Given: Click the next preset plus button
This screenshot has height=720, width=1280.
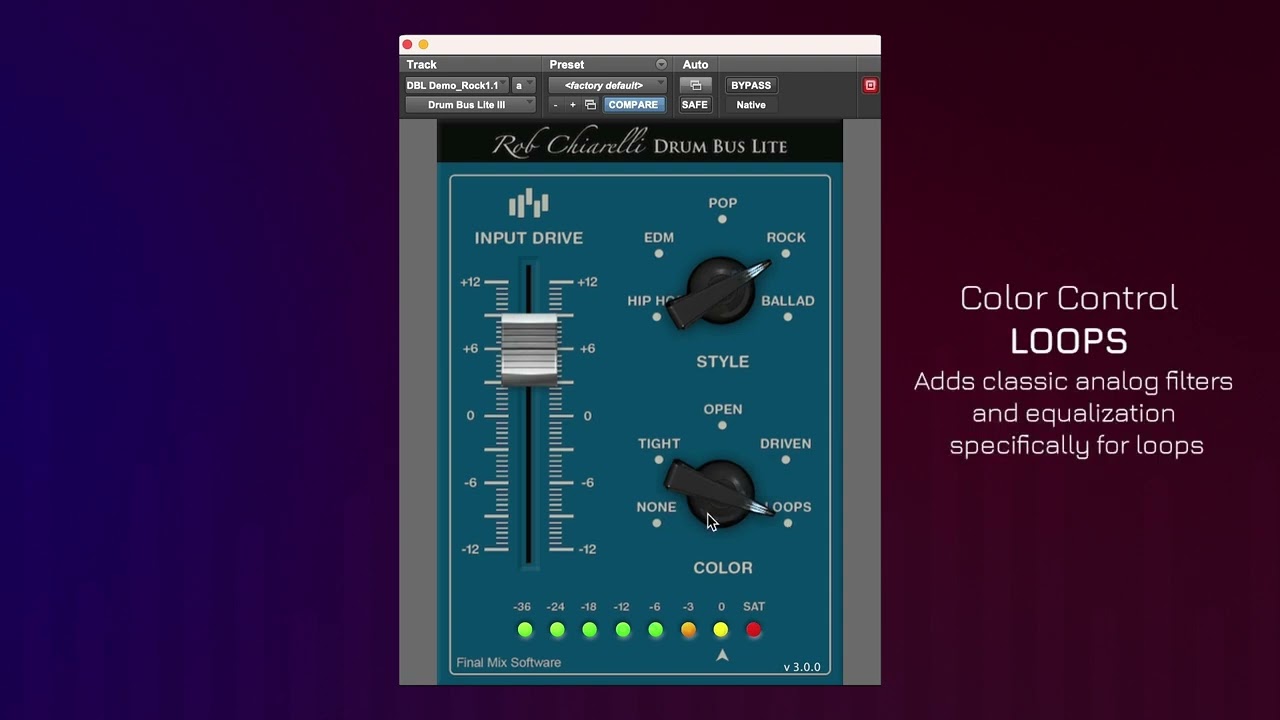Looking at the screenshot, I should 573,105.
